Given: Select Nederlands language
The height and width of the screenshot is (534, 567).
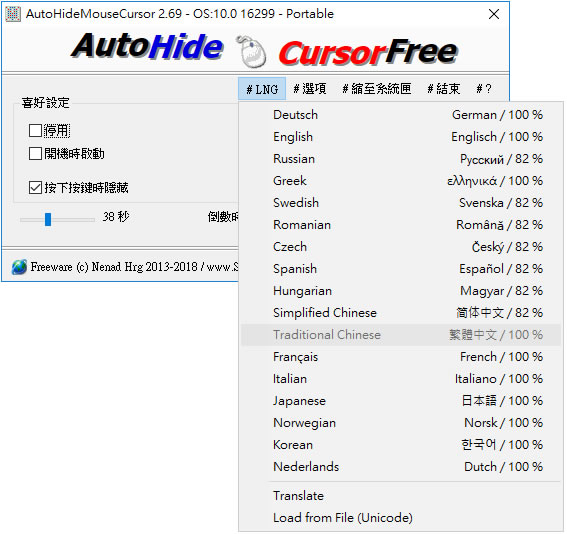Looking at the screenshot, I should point(401,467).
